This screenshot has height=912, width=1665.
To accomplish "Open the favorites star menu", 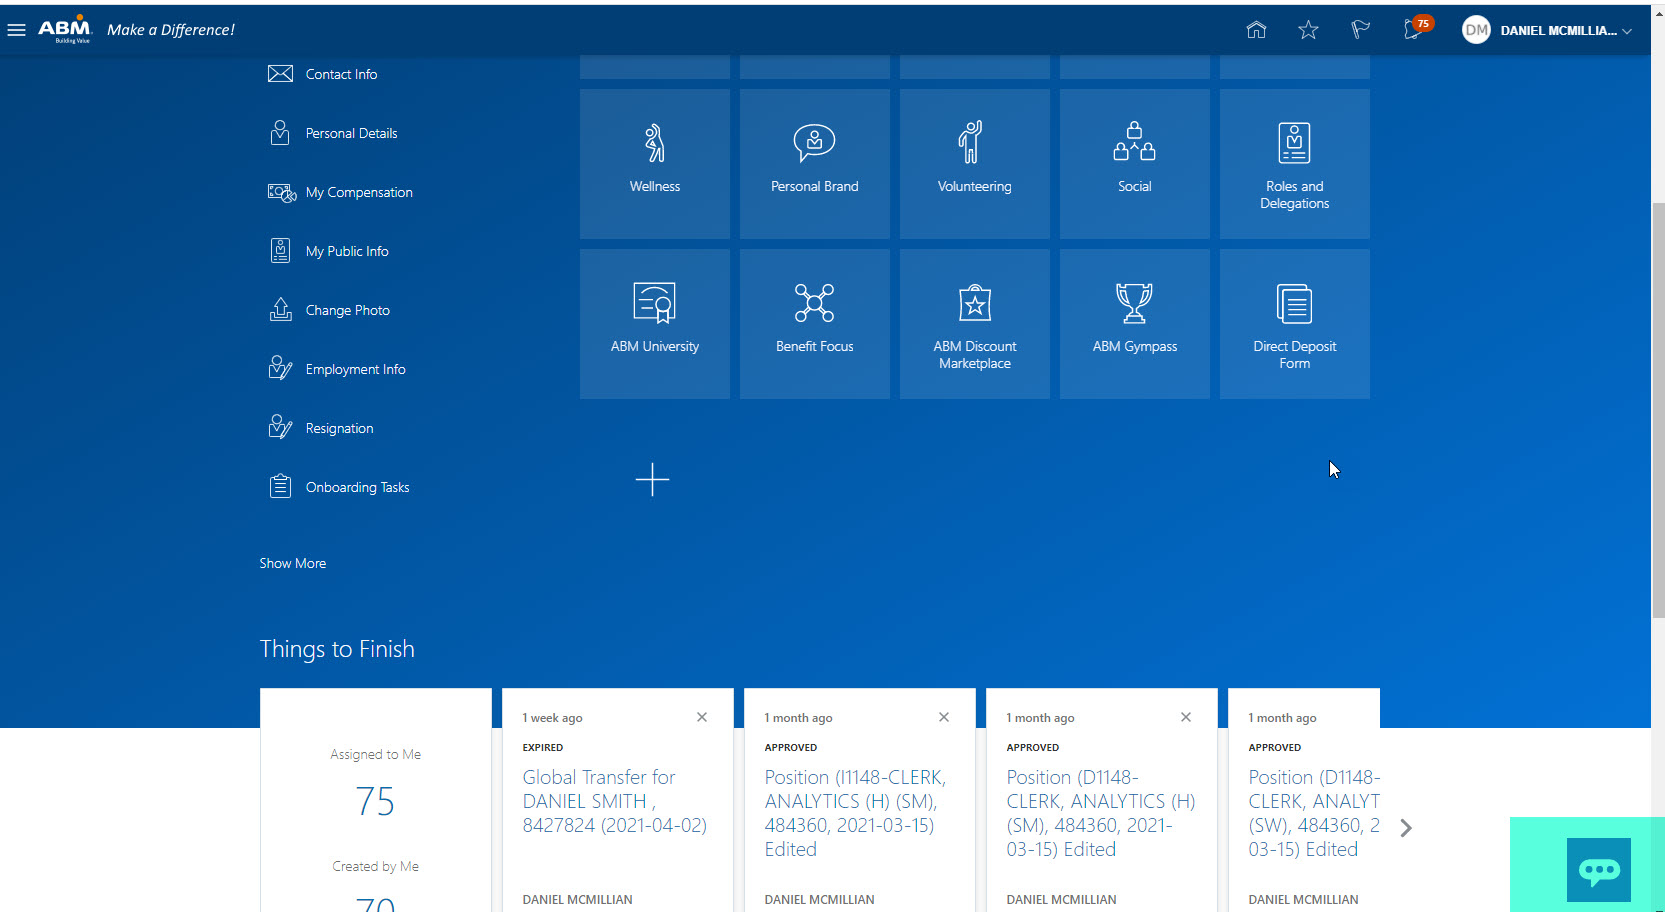I will tap(1308, 30).
